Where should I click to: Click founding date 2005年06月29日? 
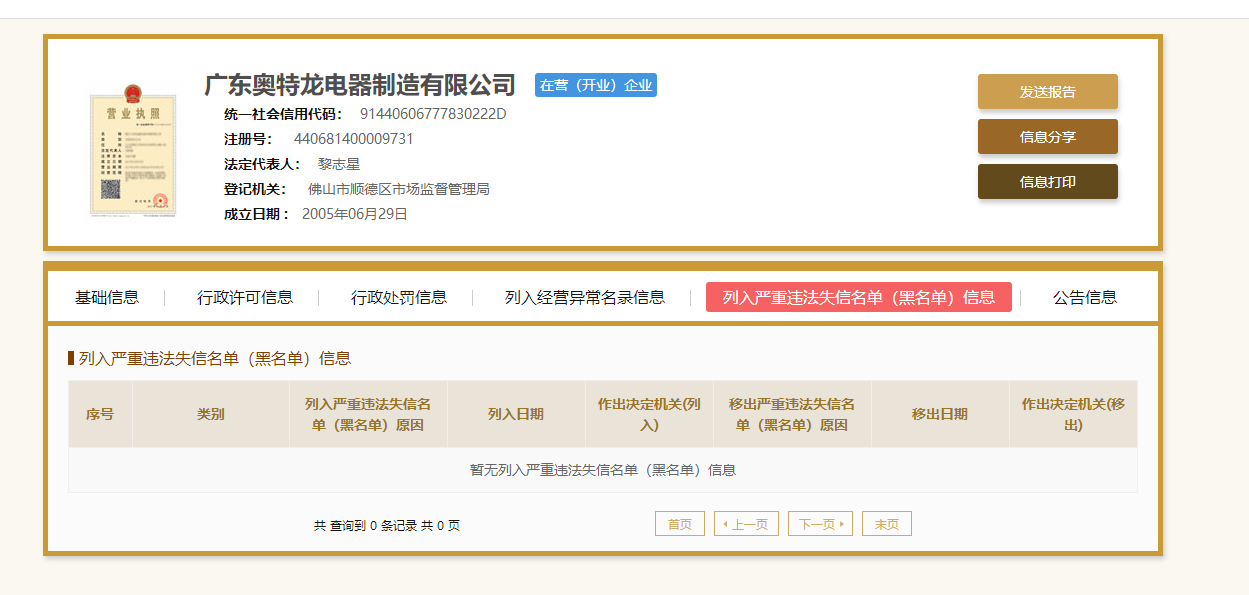[x=355, y=214]
